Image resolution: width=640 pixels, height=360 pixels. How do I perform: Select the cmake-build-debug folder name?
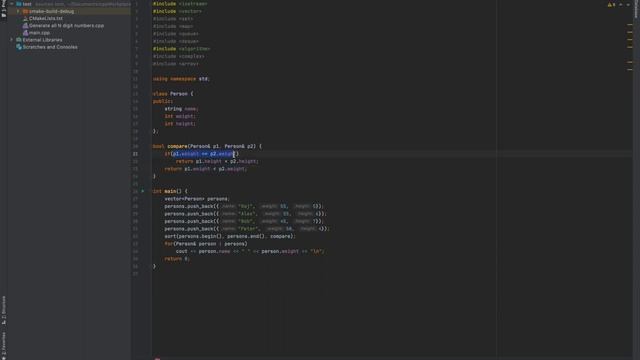point(51,11)
